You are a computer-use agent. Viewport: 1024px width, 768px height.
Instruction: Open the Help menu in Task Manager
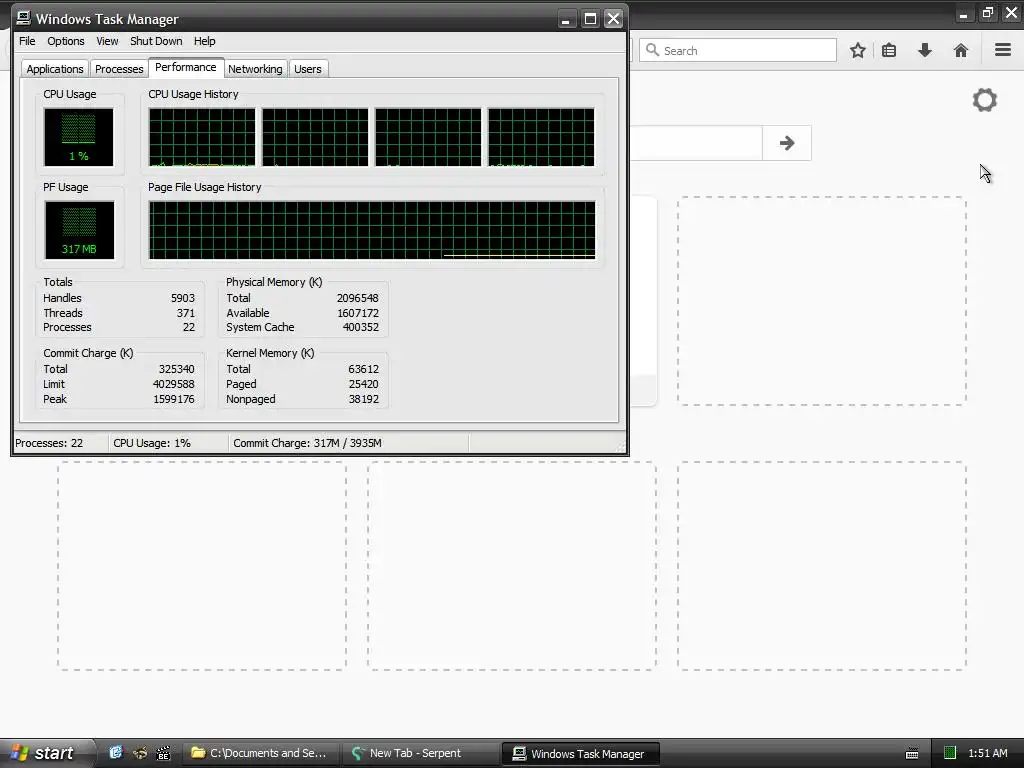204,41
